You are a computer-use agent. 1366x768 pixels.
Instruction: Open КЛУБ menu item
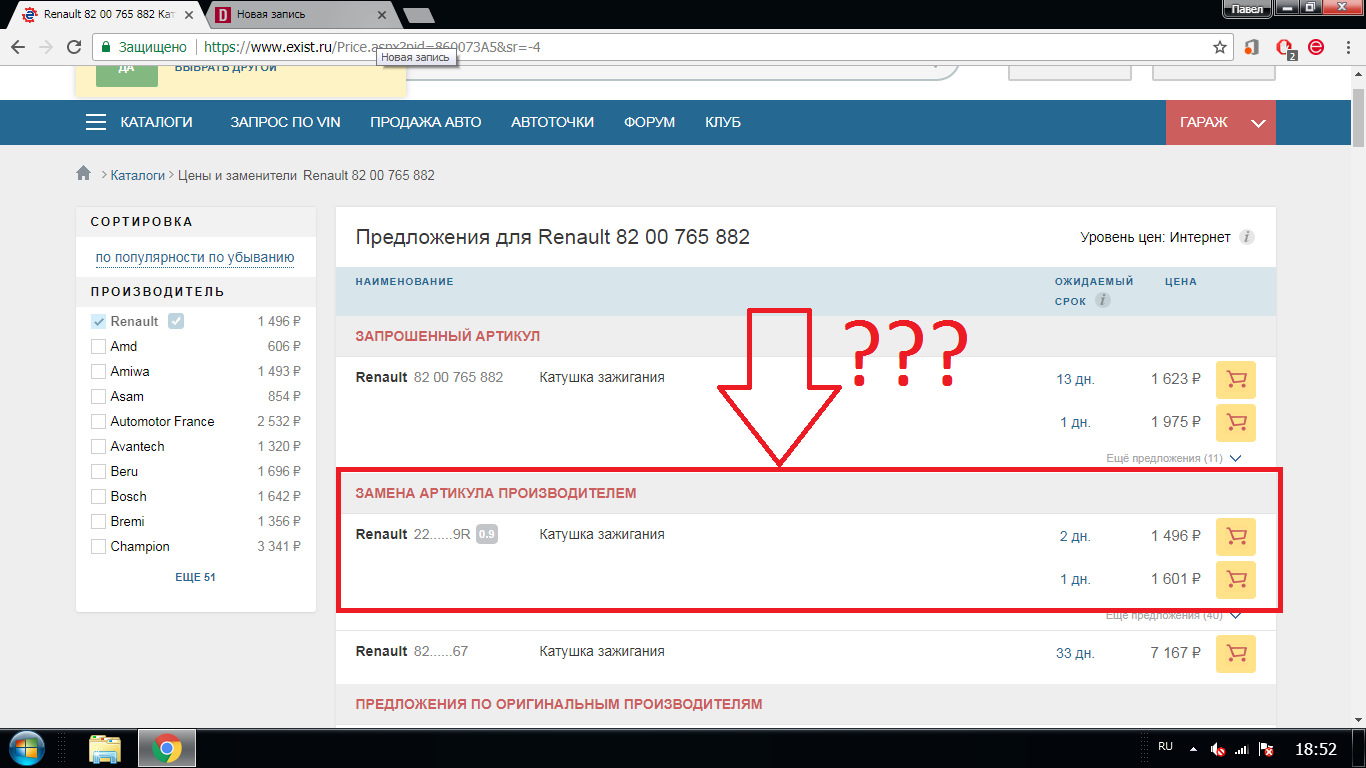point(723,122)
